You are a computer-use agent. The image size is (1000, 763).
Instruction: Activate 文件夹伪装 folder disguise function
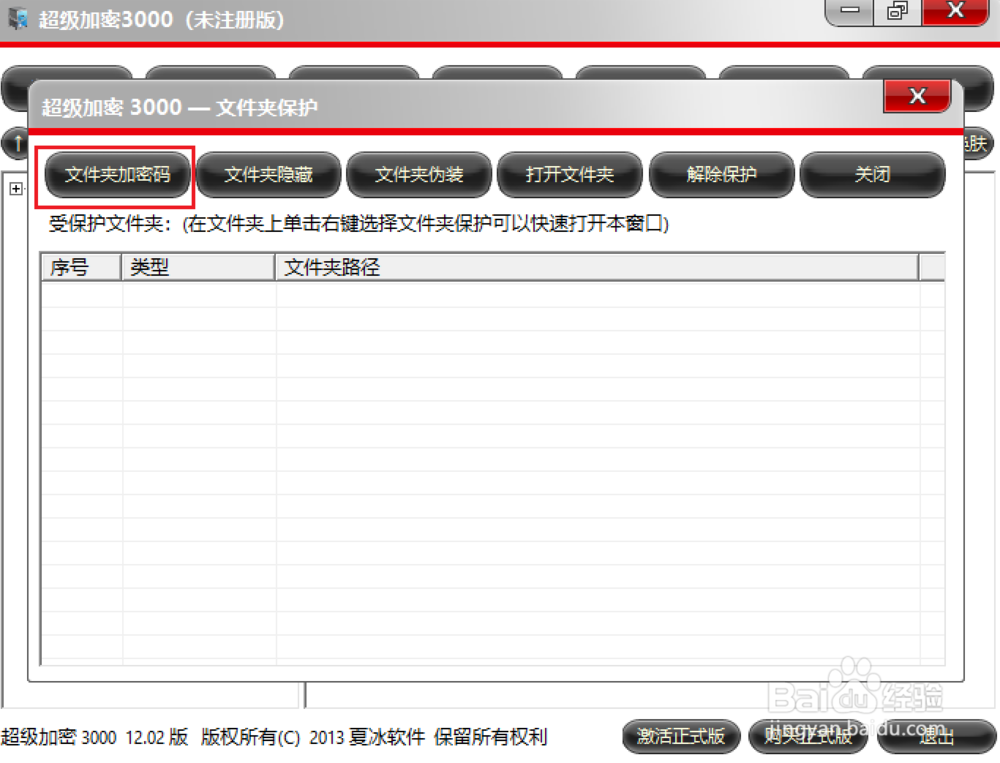coord(419,175)
